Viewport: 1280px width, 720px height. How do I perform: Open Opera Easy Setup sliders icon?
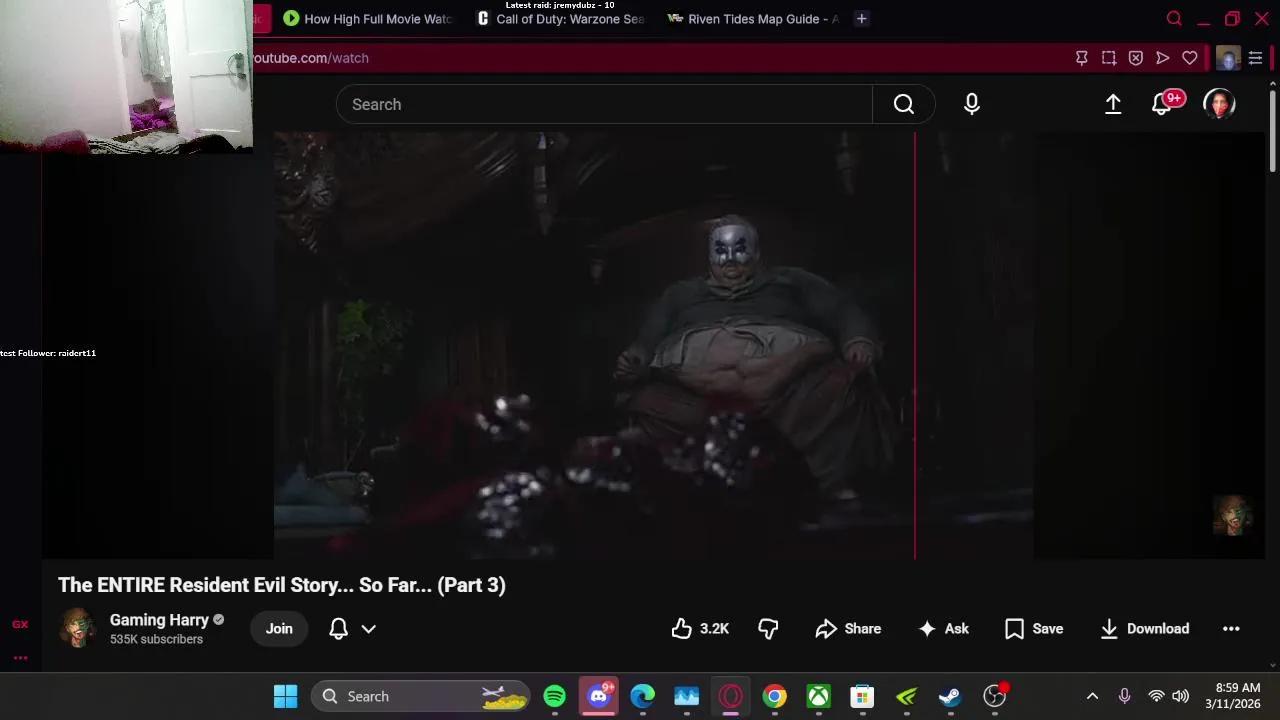[1256, 58]
